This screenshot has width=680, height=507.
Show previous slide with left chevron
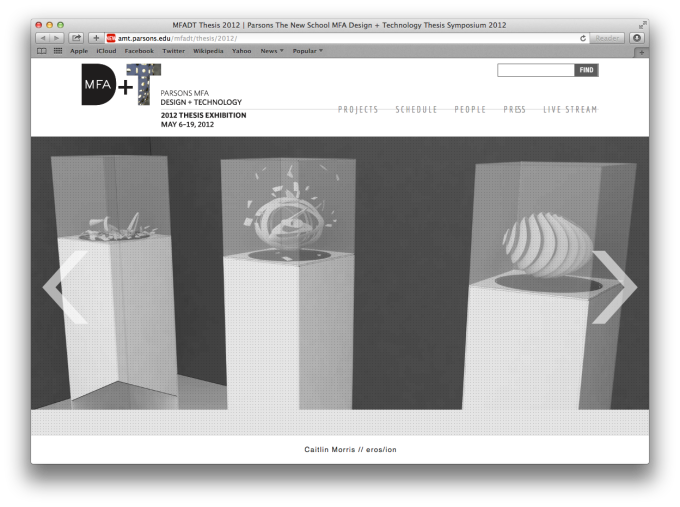65,287
